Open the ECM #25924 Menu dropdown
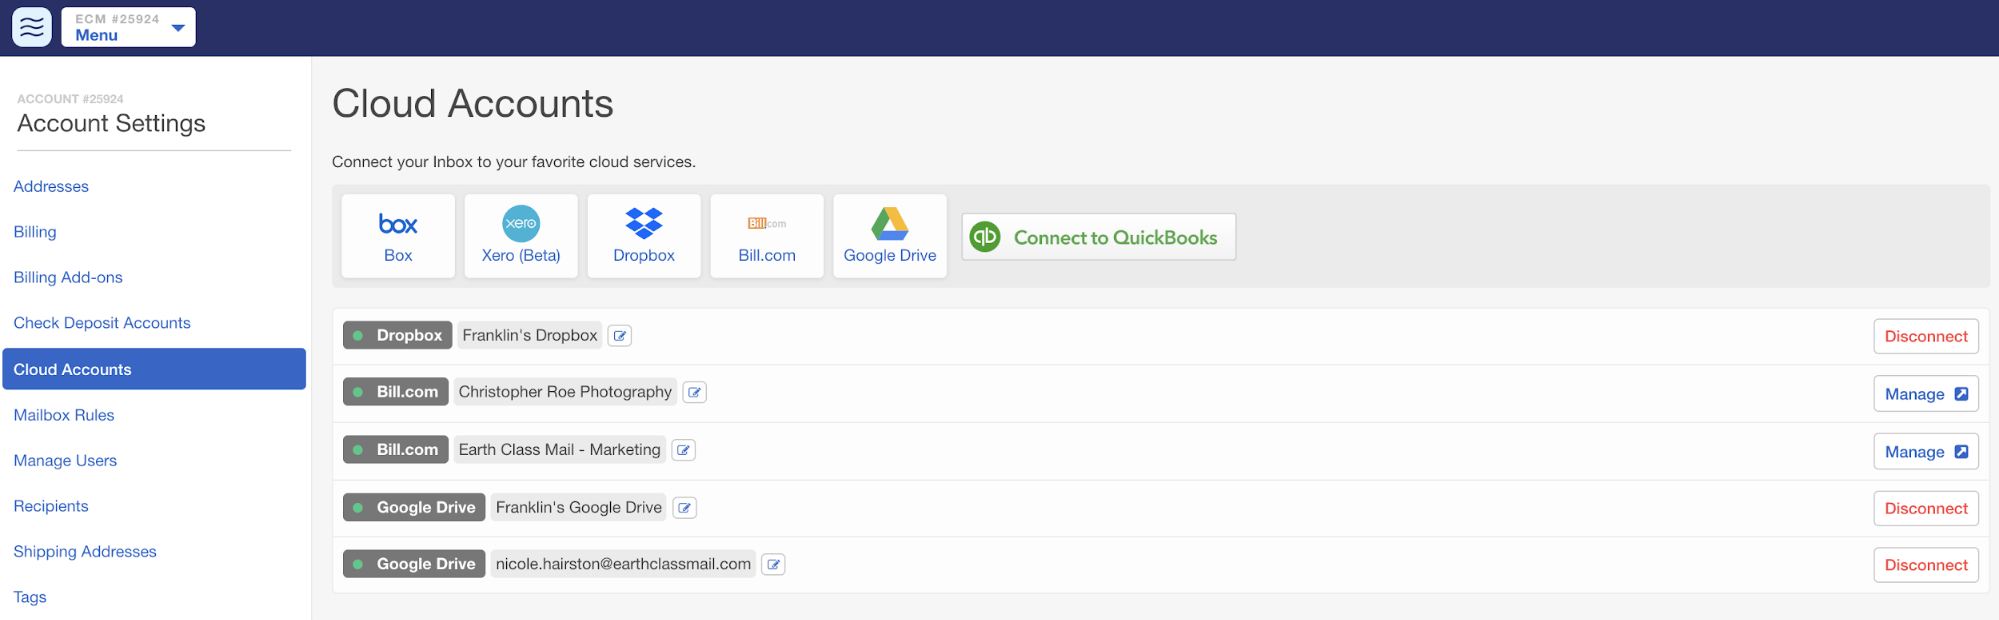1999x620 pixels. coord(128,27)
